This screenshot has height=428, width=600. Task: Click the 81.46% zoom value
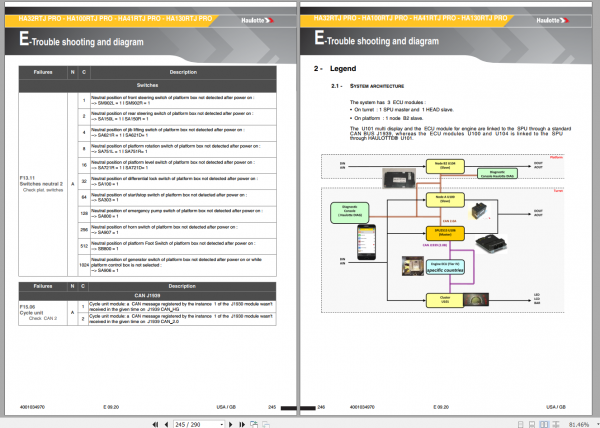578,425
